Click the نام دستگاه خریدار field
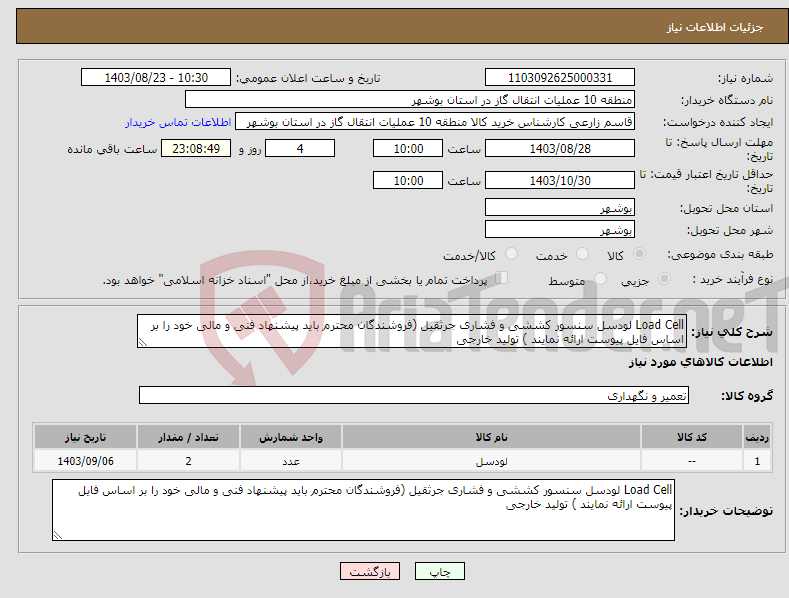Screen dimensions: 789x598 [x=410, y=100]
